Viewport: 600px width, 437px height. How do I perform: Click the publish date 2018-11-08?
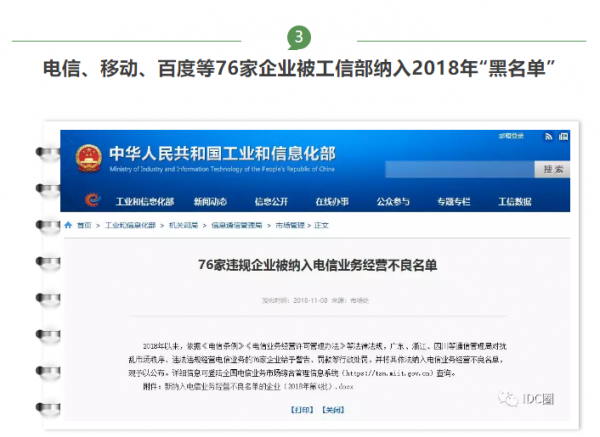click(310, 301)
